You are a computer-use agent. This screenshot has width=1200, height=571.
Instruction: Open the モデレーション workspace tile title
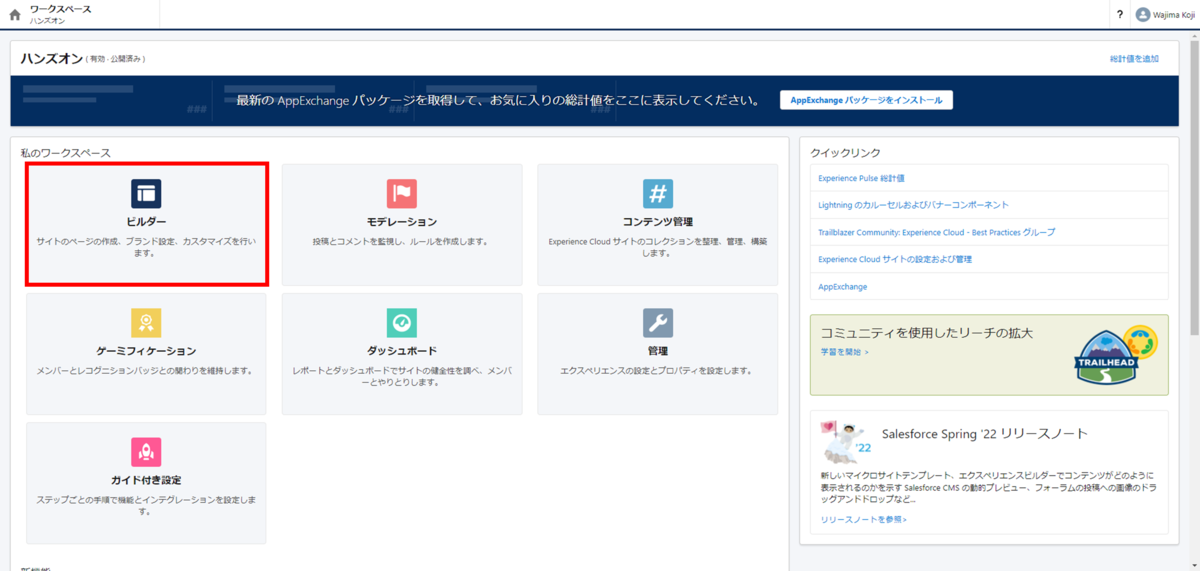[402, 222]
